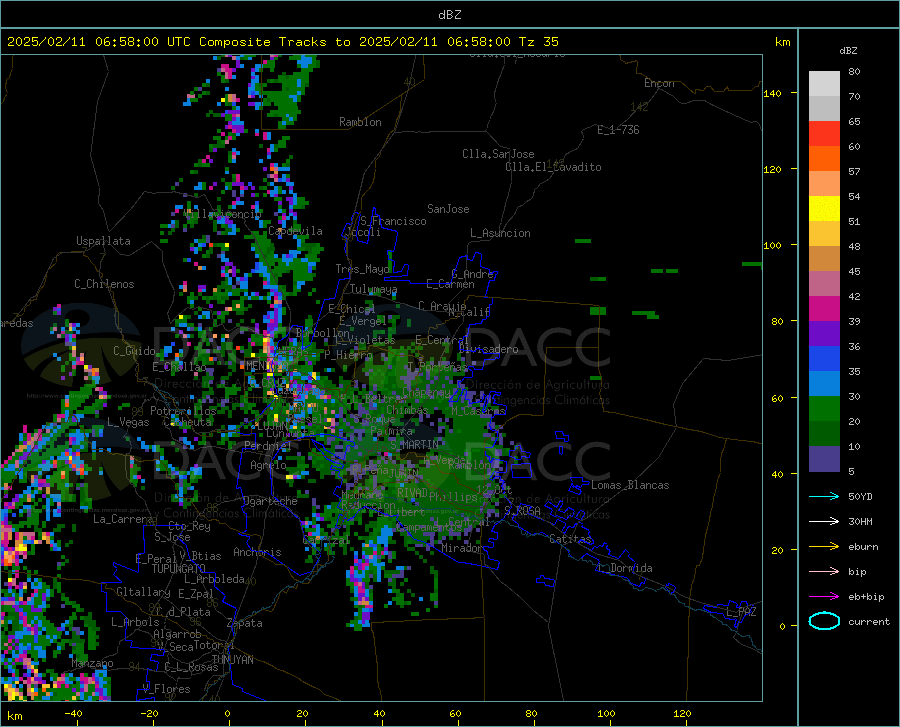The image size is (900, 727).
Task: Click the magenta 39-42 dBZ color swatch
Action: [x=824, y=309]
